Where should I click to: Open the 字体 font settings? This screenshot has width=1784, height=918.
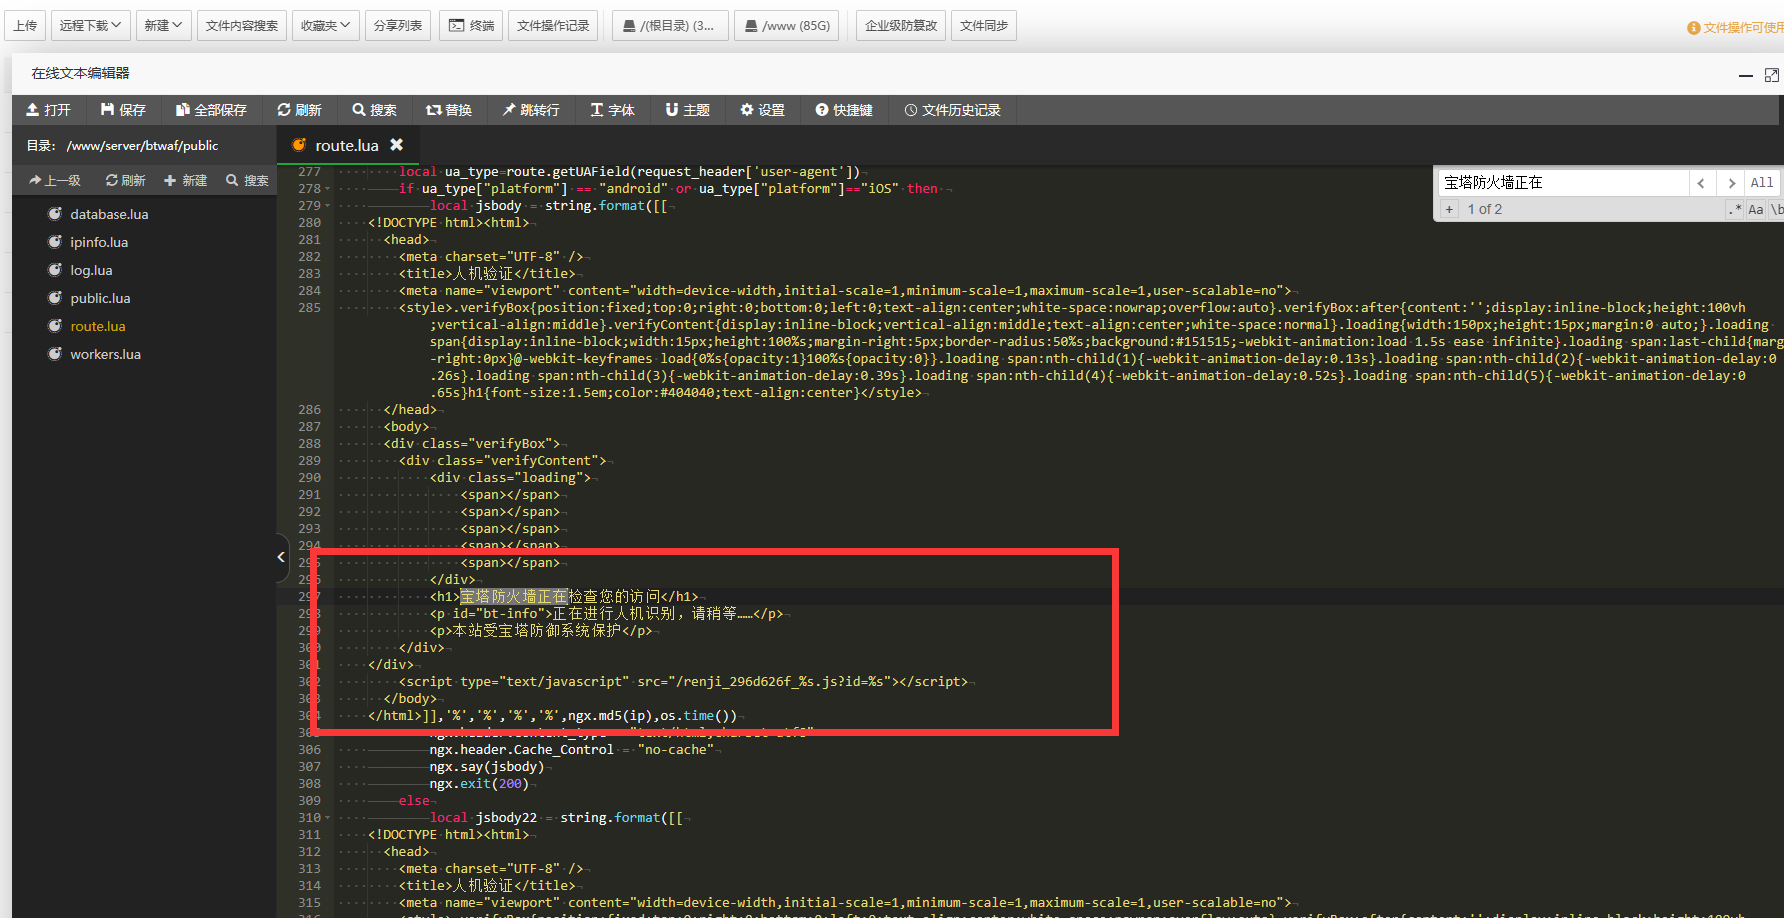(x=612, y=110)
